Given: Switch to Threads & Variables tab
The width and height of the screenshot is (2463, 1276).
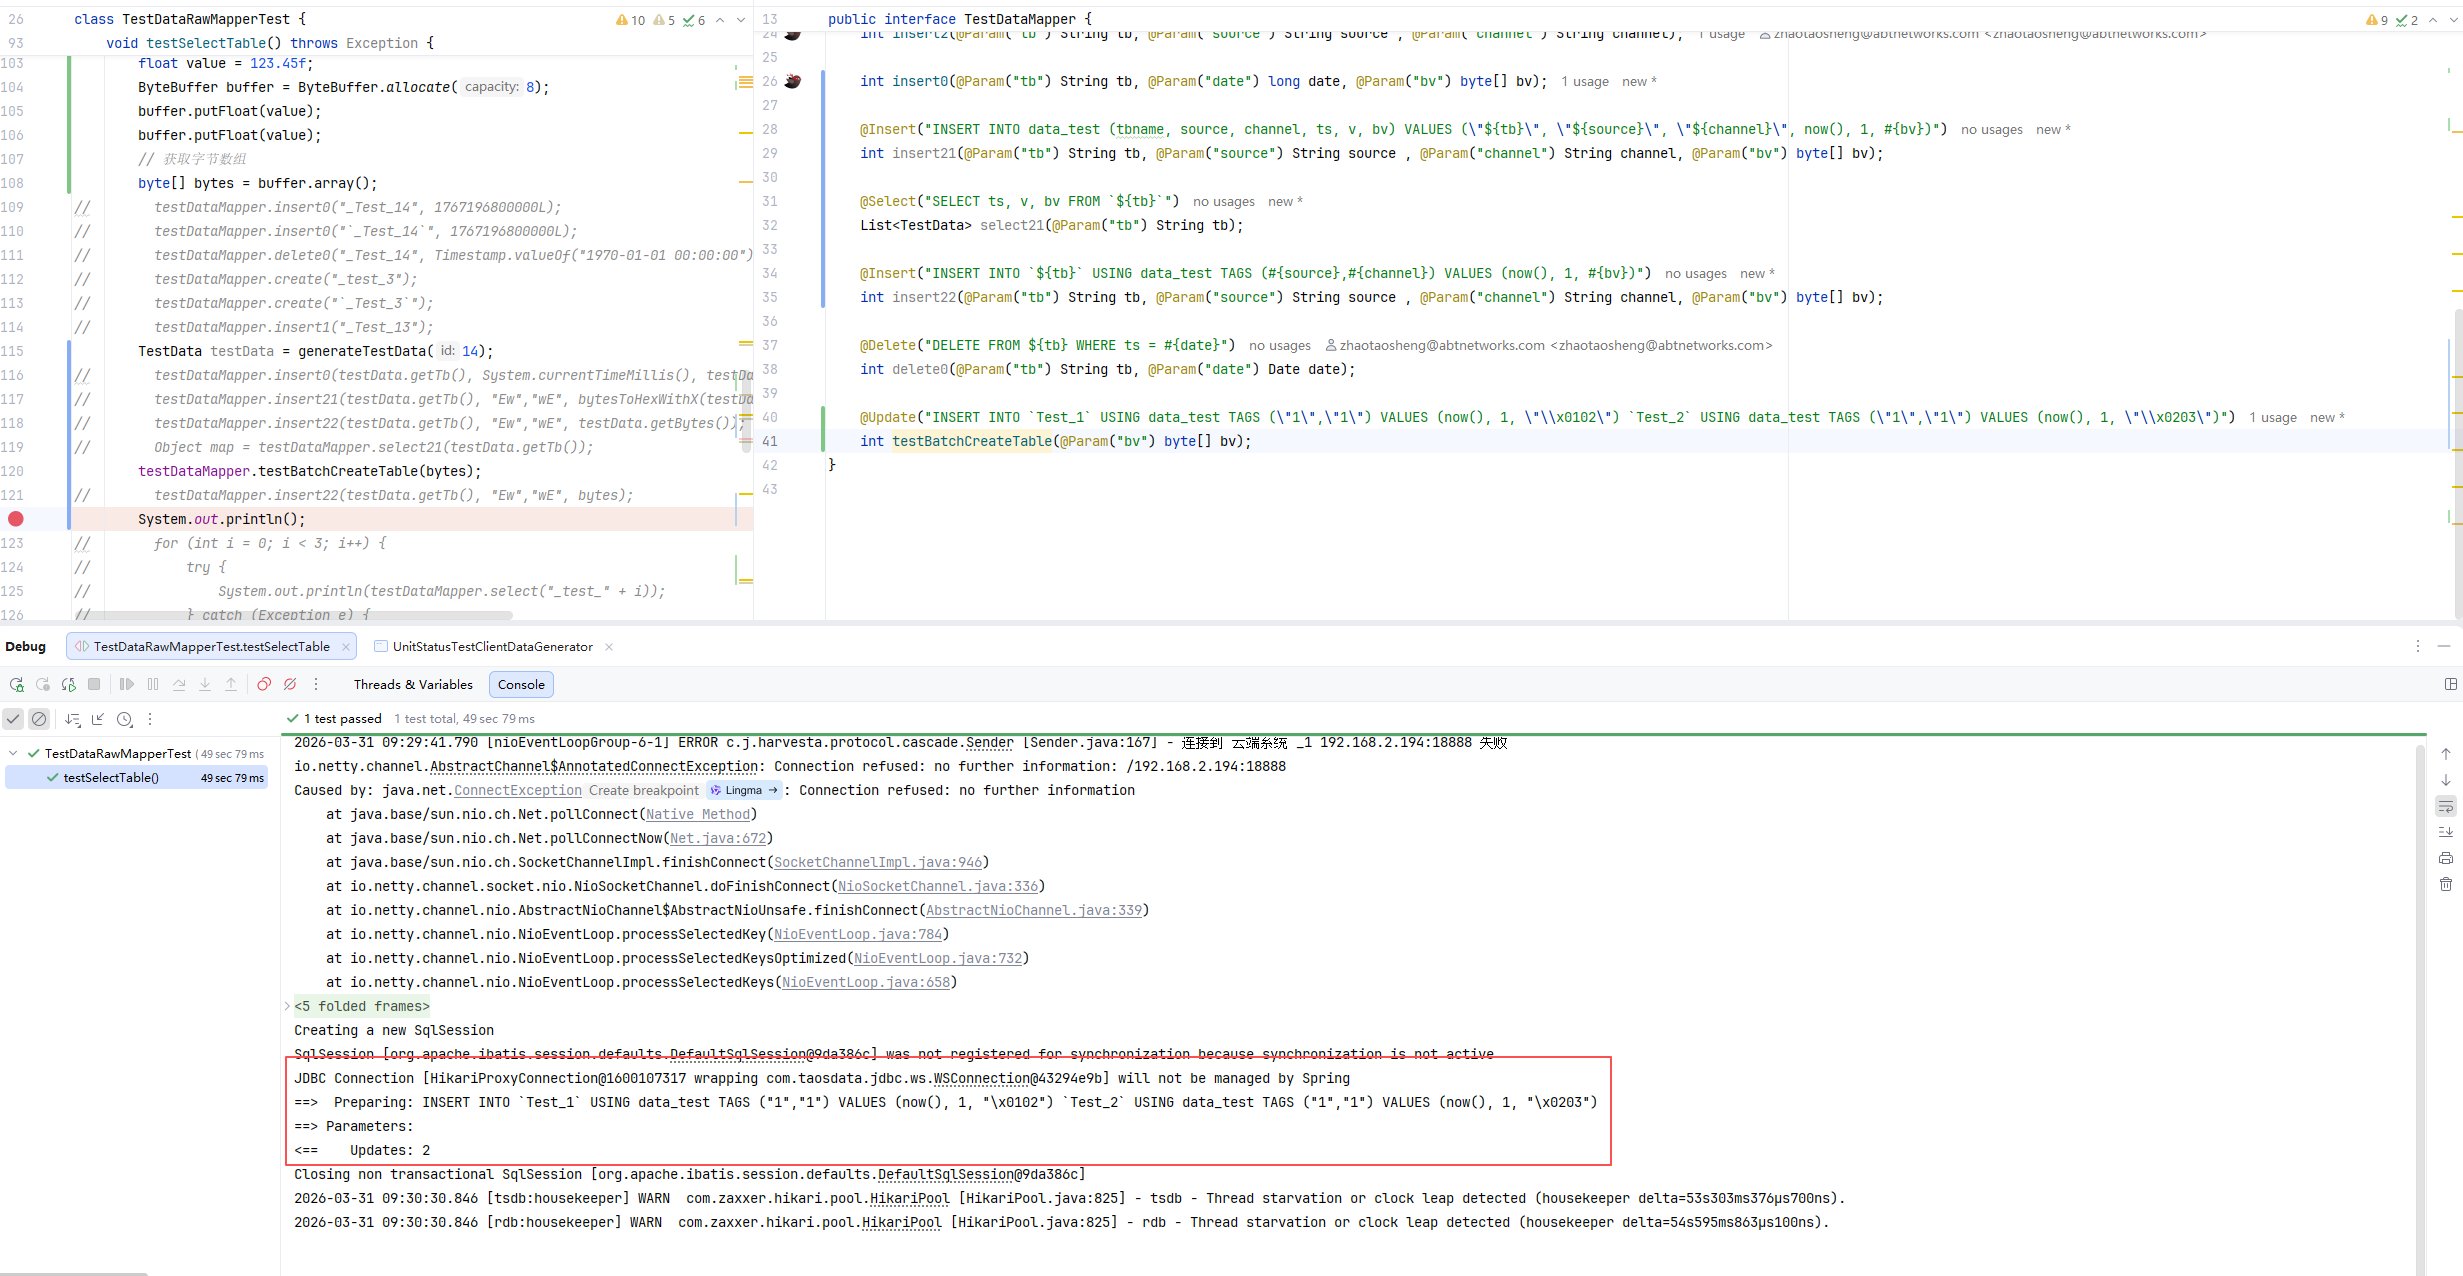Looking at the screenshot, I should coord(413,685).
